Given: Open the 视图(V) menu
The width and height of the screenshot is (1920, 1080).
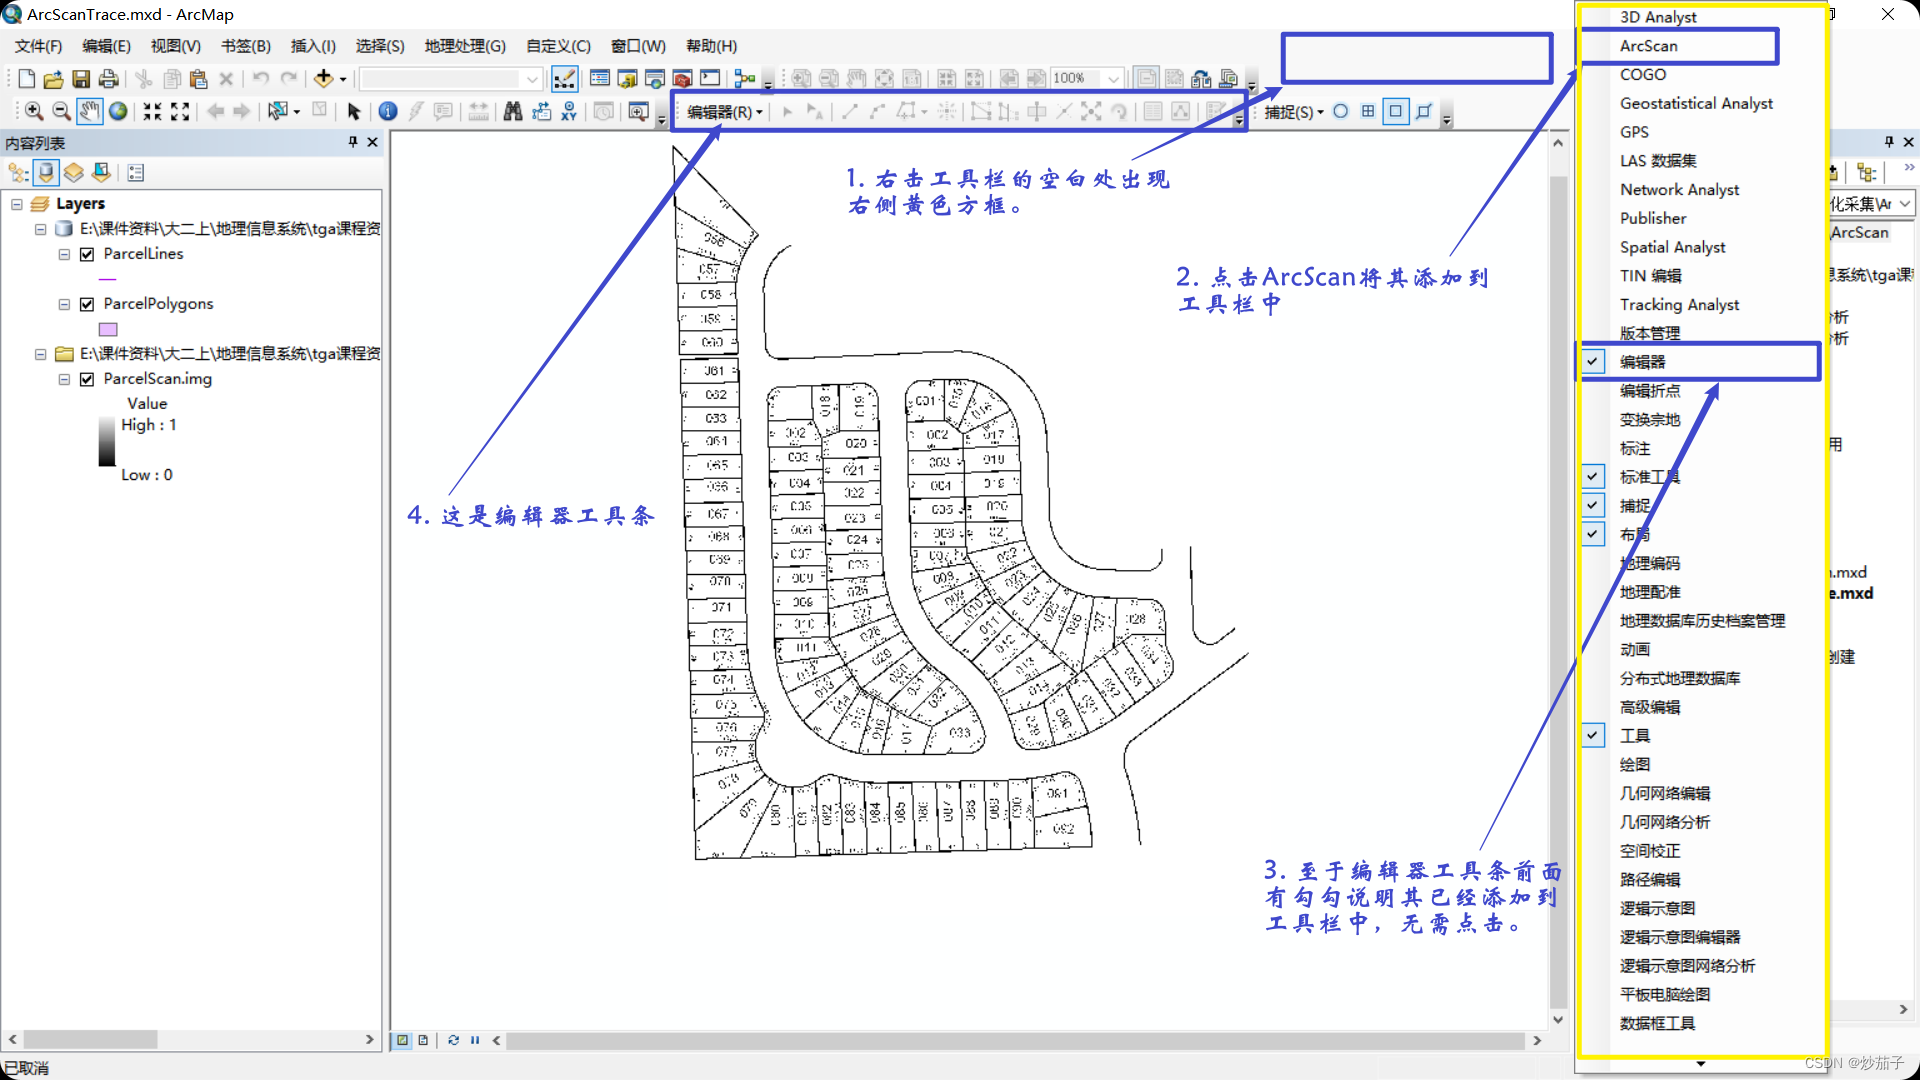Looking at the screenshot, I should click(x=176, y=46).
